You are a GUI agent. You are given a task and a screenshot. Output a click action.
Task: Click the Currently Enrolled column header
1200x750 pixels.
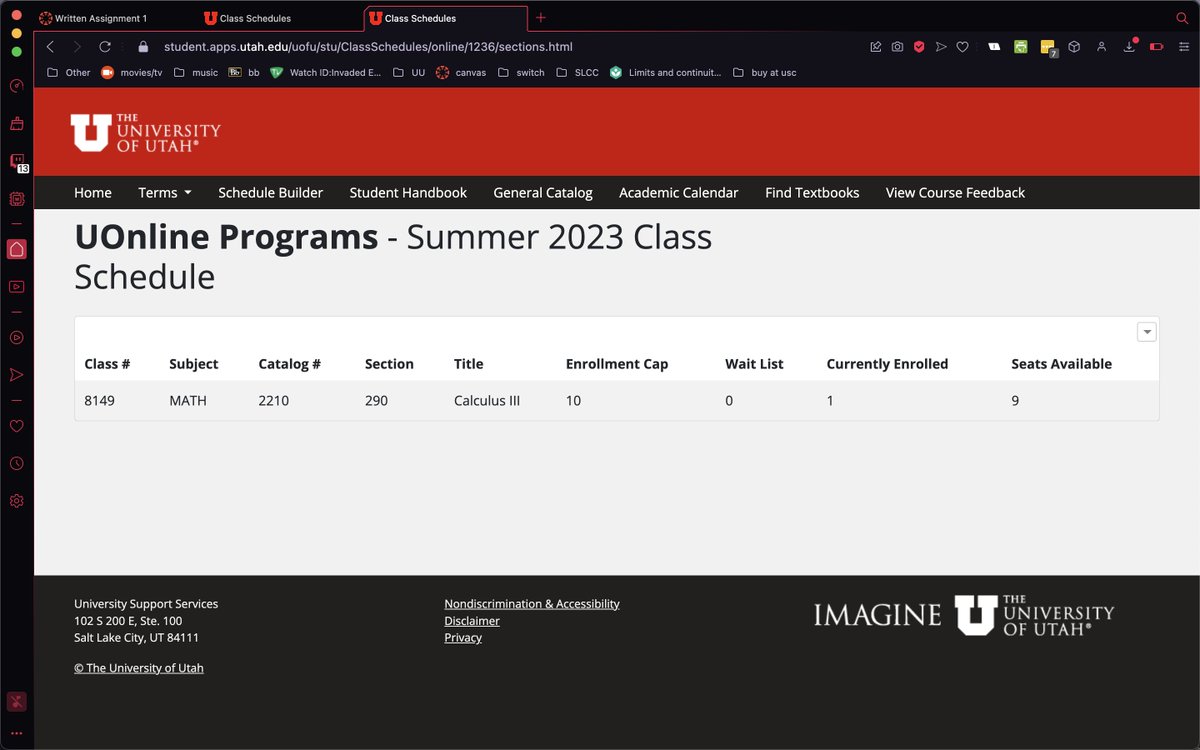point(887,364)
